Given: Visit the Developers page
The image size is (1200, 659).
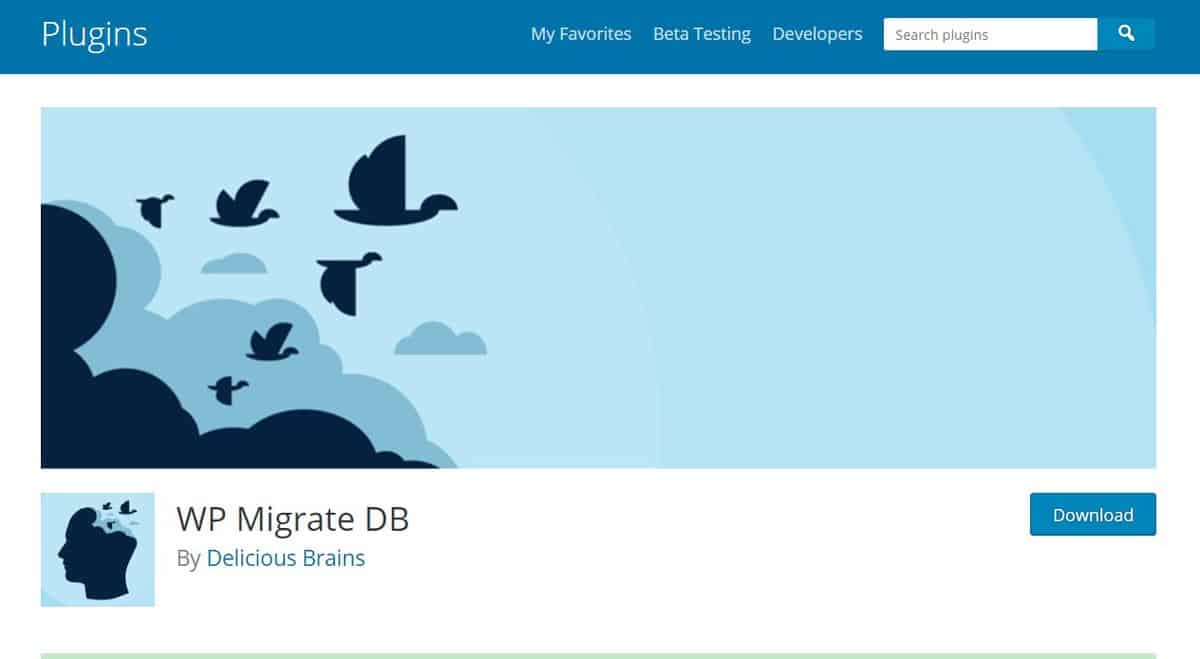Looking at the screenshot, I should [x=817, y=33].
